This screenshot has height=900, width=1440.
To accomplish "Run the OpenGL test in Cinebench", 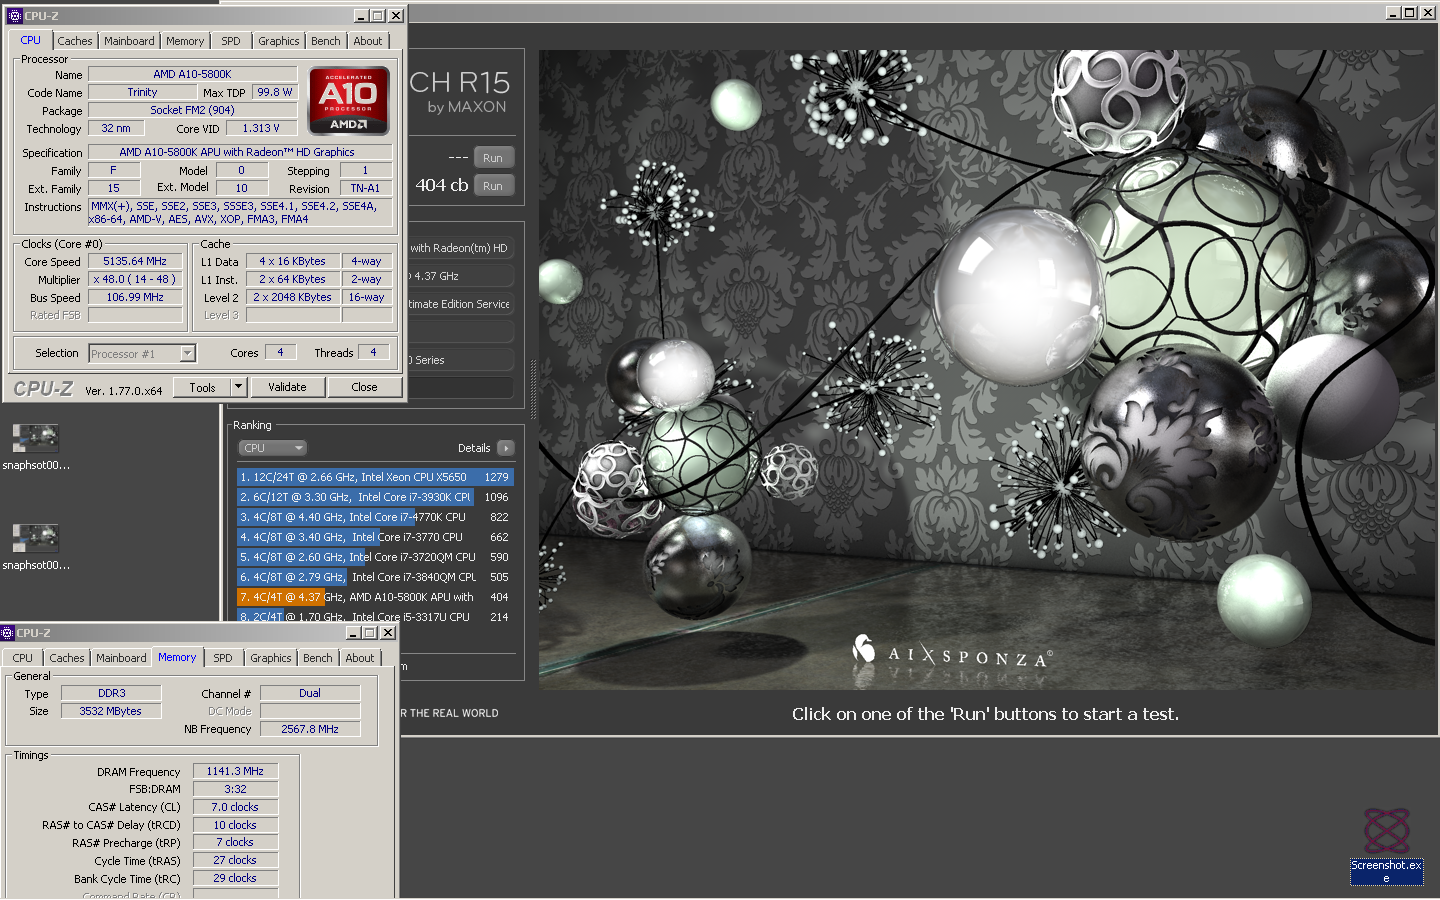I will point(493,158).
